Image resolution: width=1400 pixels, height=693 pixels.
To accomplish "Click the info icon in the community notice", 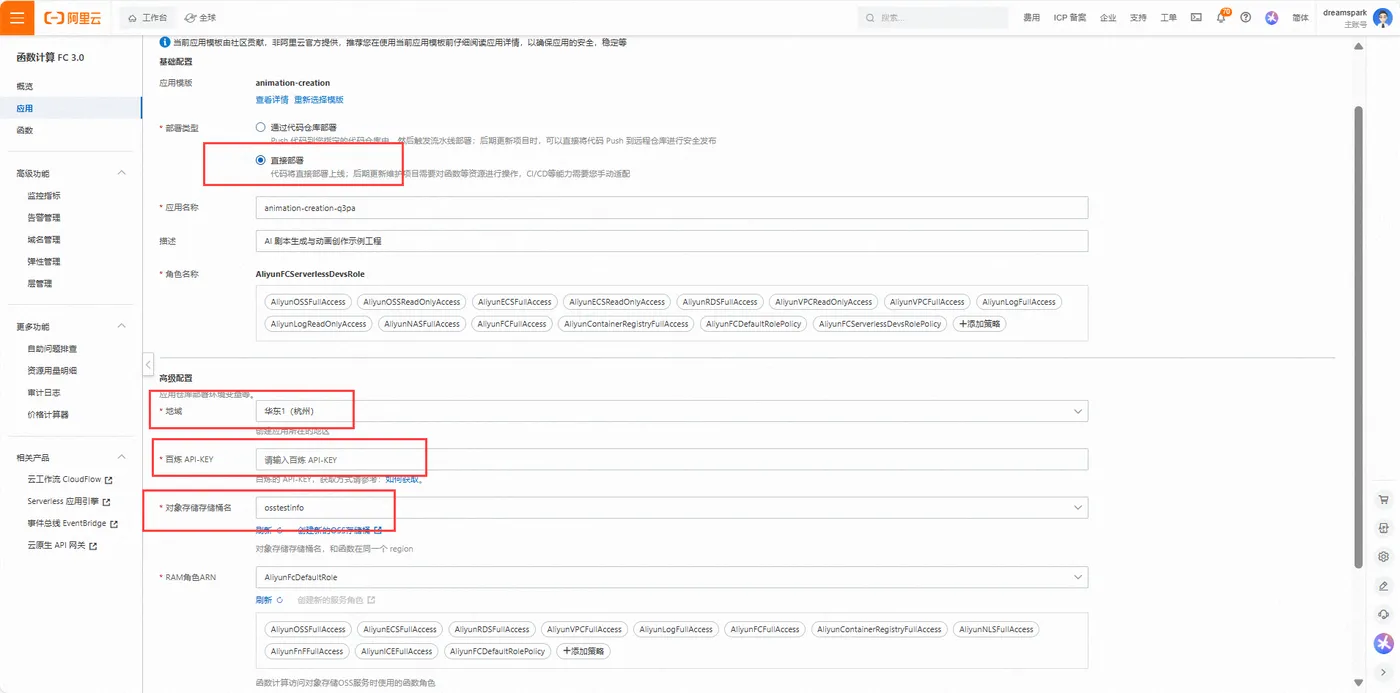I will (x=165, y=43).
